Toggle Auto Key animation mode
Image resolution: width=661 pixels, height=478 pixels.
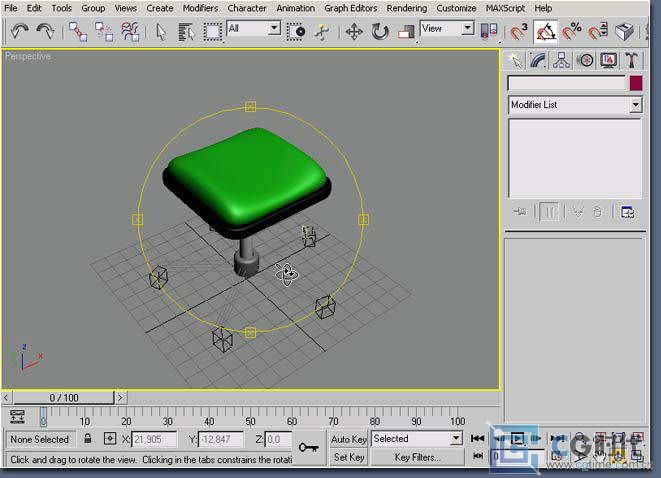pos(349,439)
